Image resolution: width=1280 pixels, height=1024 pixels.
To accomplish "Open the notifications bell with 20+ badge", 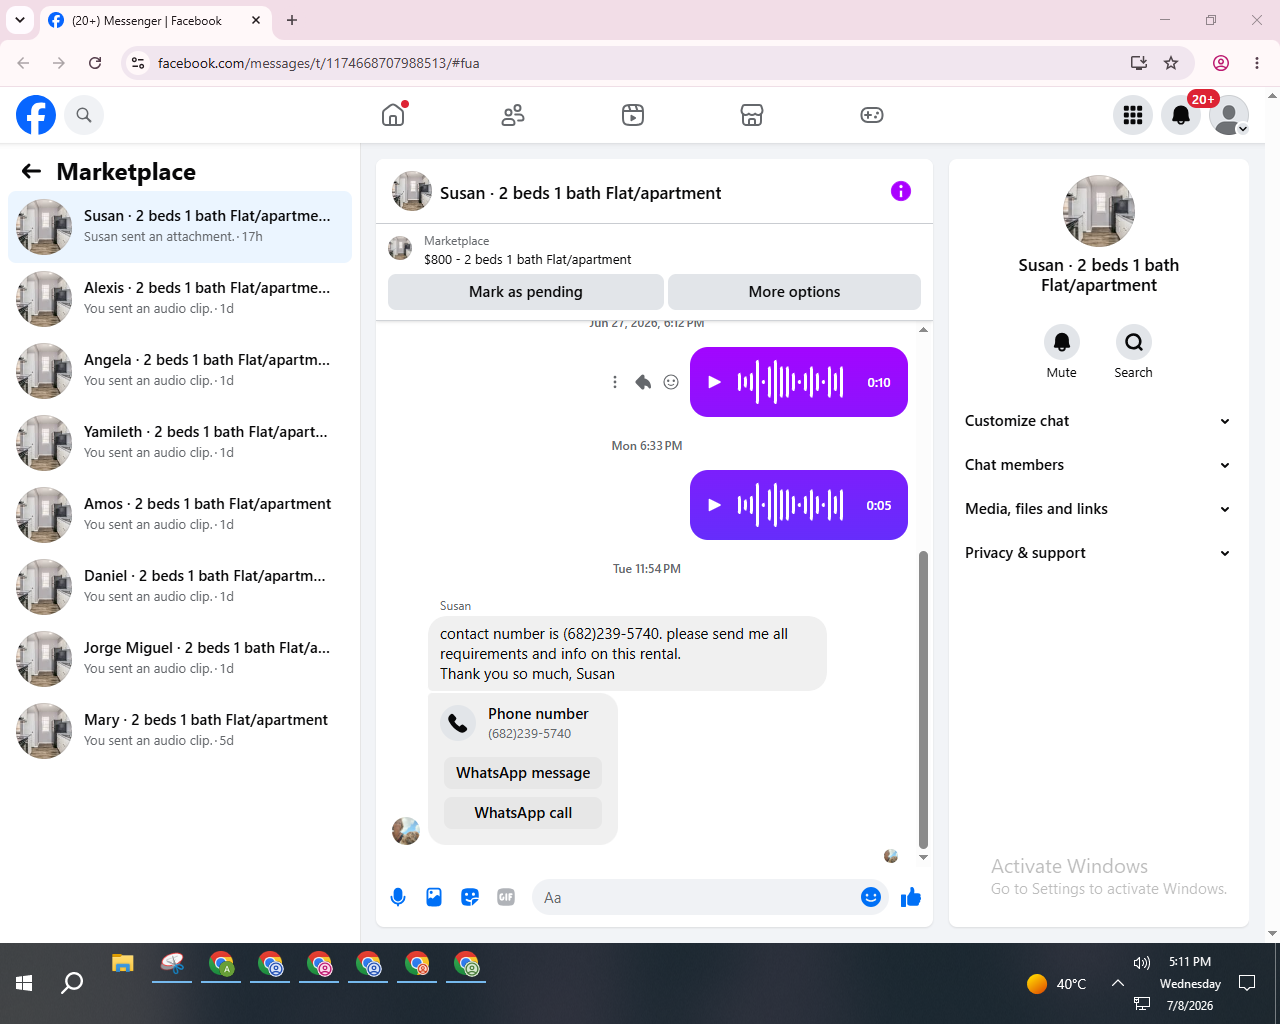I will tap(1181, 115).
